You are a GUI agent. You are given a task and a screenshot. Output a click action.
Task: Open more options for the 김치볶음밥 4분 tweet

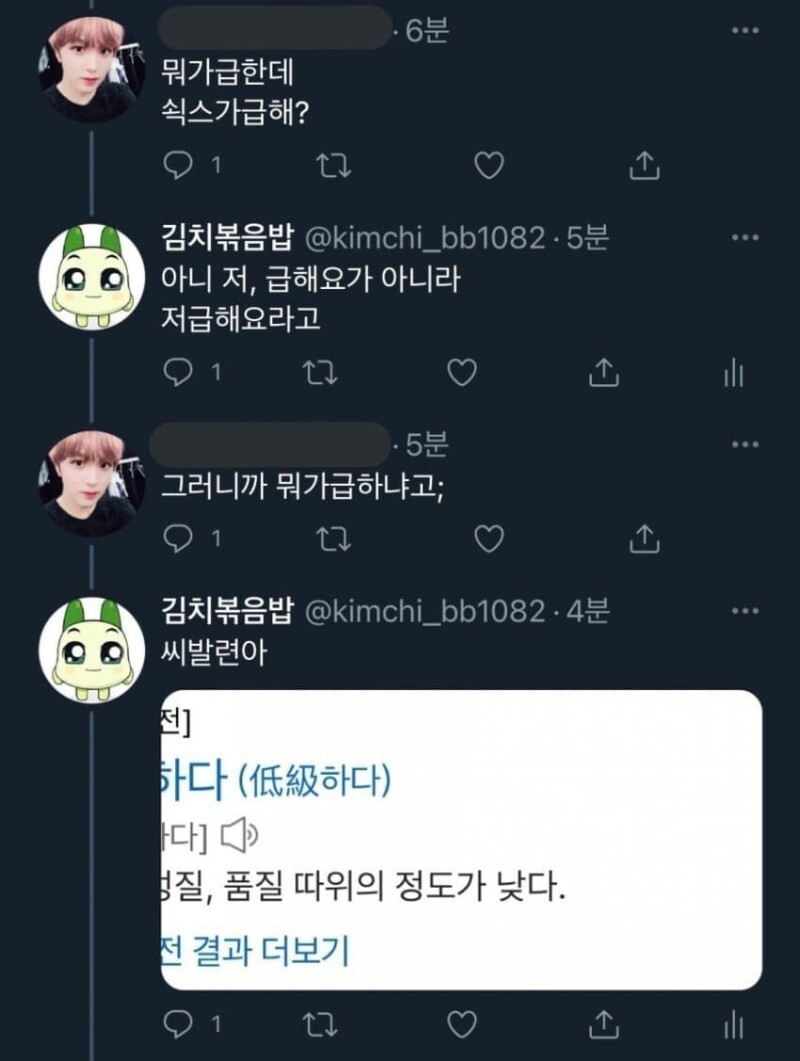(745, 611)
